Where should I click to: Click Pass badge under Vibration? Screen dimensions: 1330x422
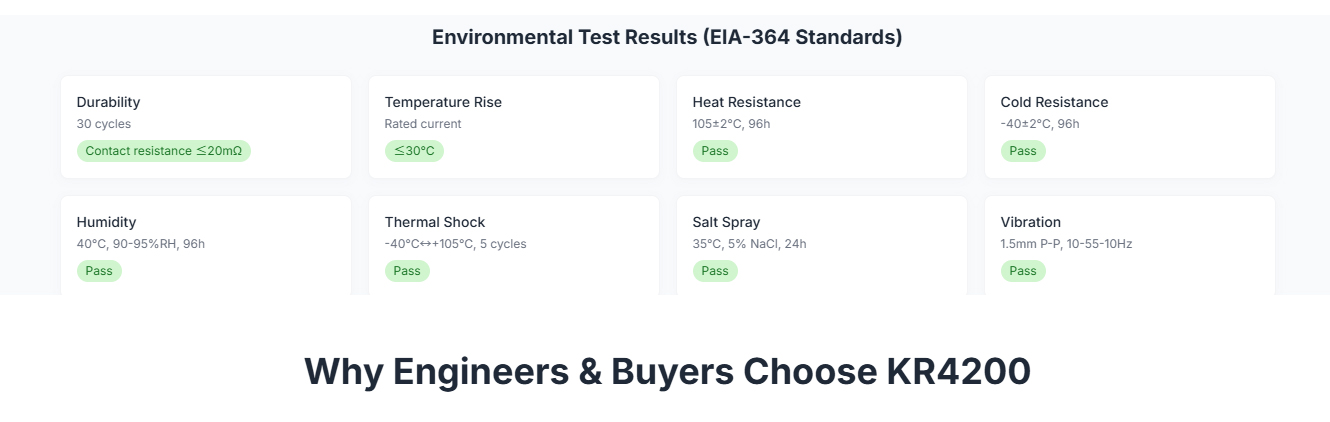(1023, 271)
